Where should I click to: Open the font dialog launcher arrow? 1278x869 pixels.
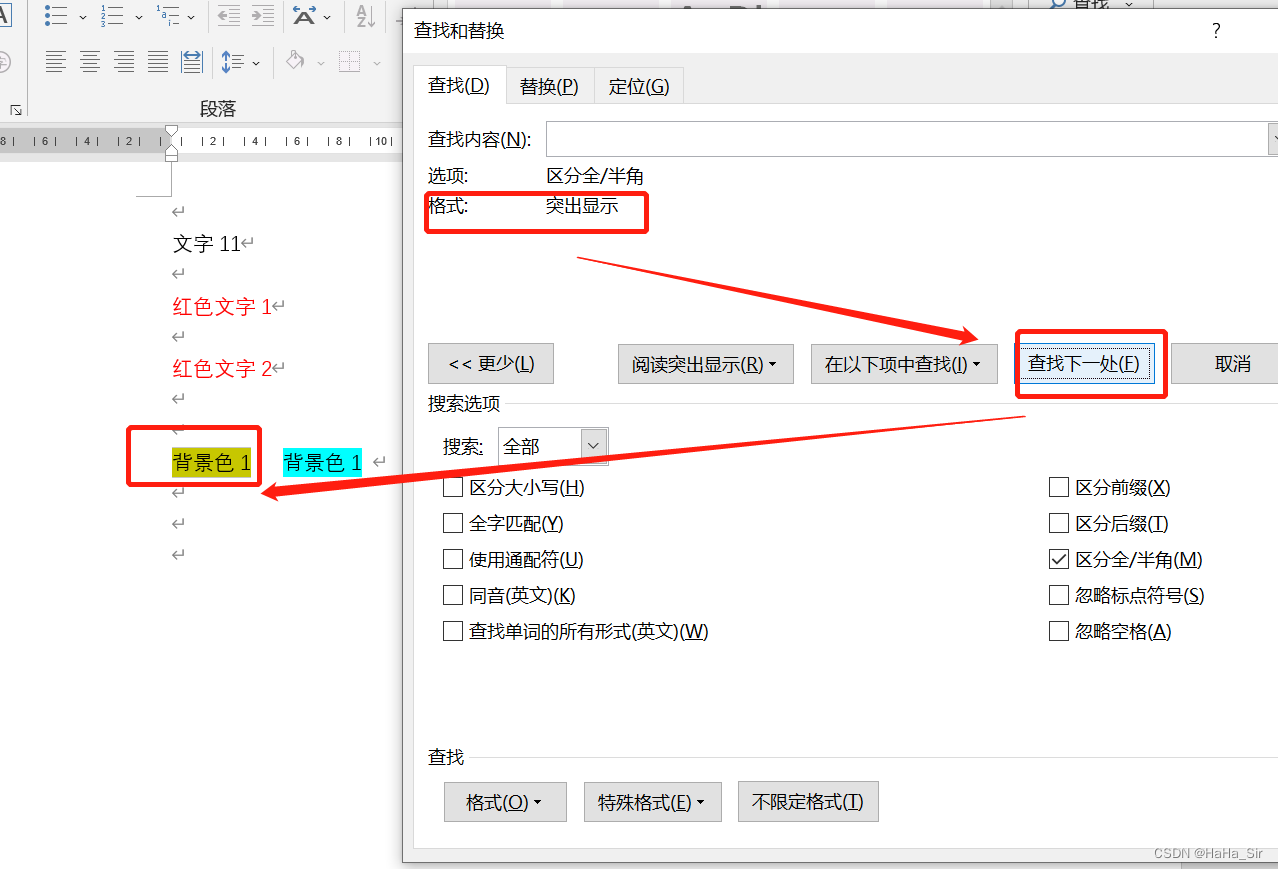tap(16, 109)
